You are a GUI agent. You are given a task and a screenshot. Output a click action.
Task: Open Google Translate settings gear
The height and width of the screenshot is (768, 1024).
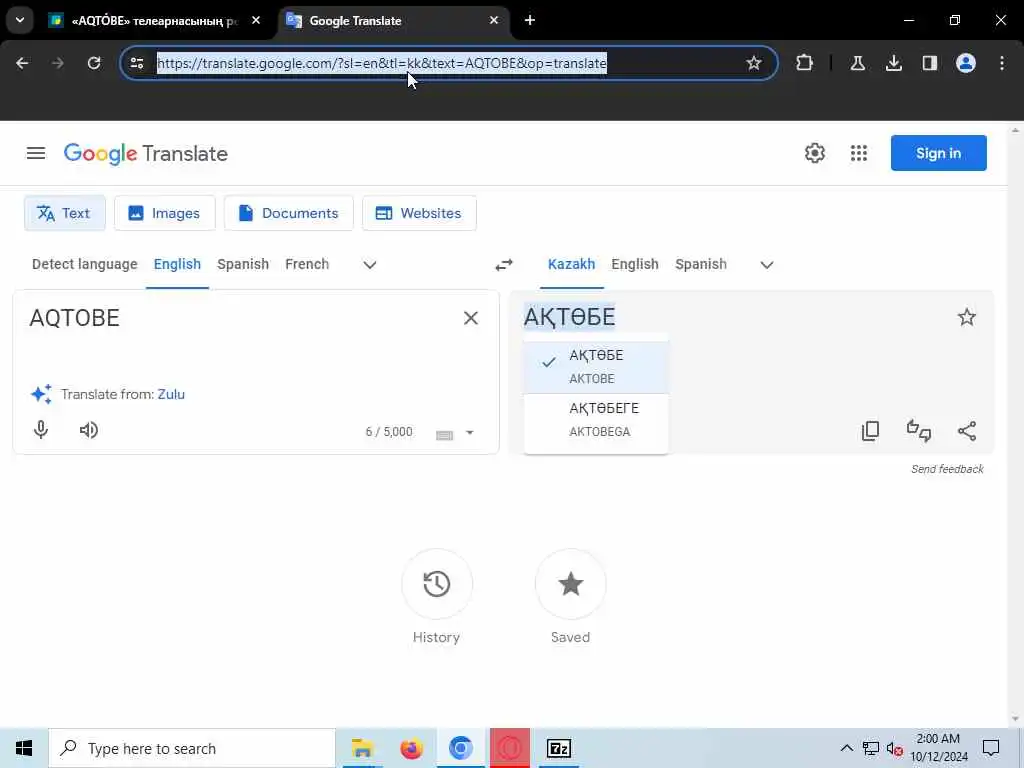click(x=814, y=153)
